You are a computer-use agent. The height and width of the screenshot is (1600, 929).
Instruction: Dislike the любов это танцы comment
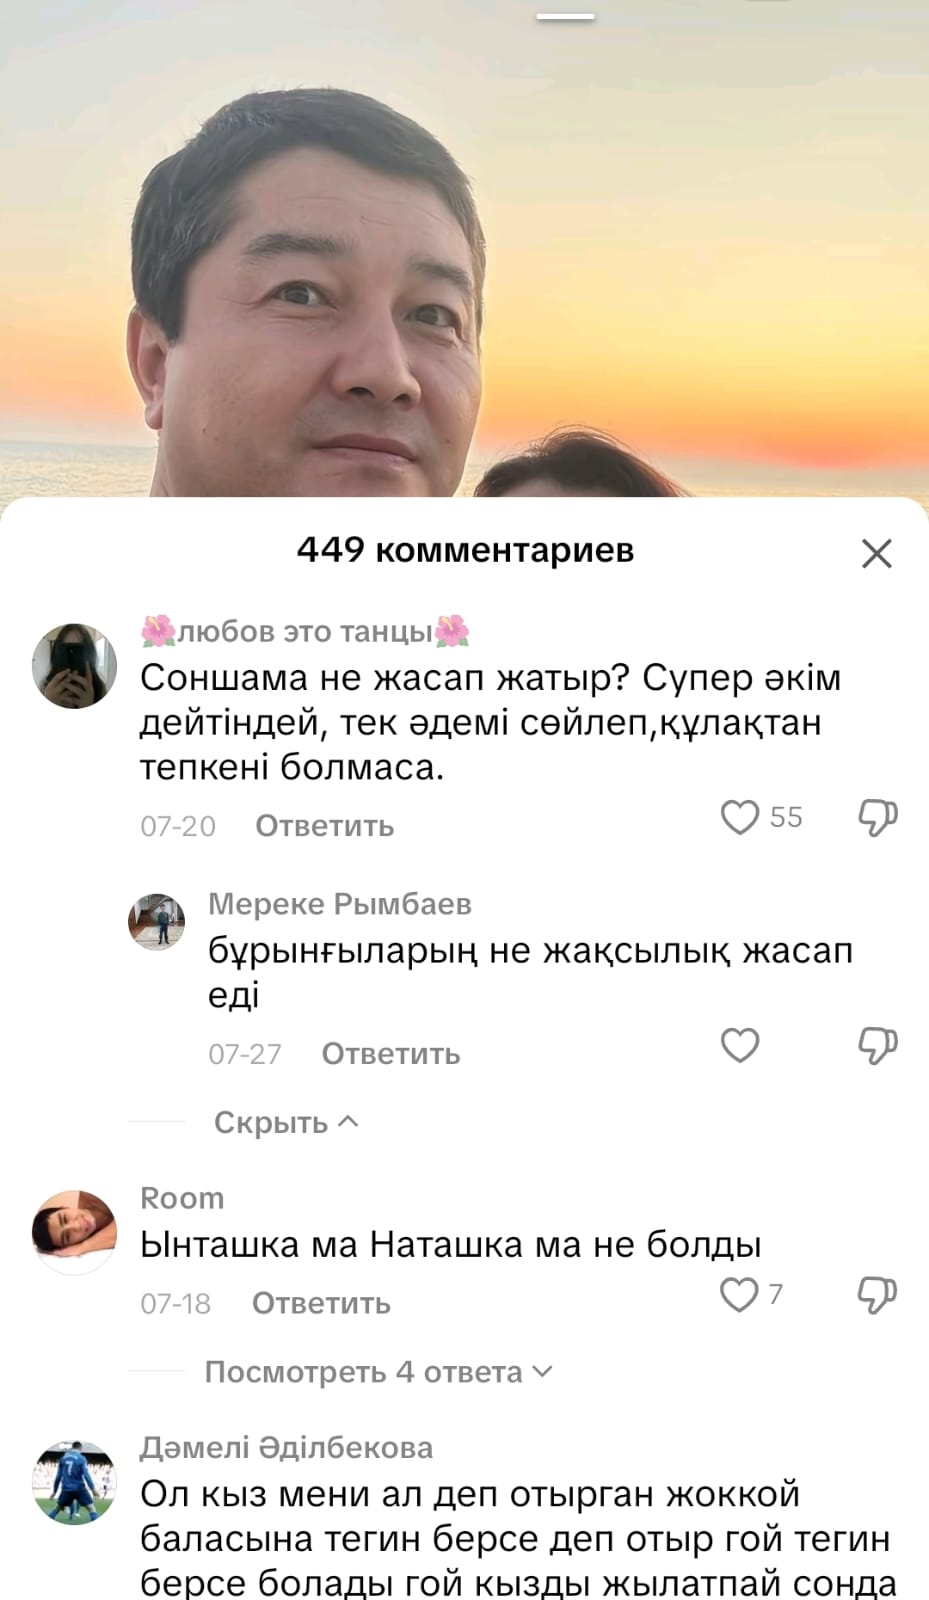878,818
